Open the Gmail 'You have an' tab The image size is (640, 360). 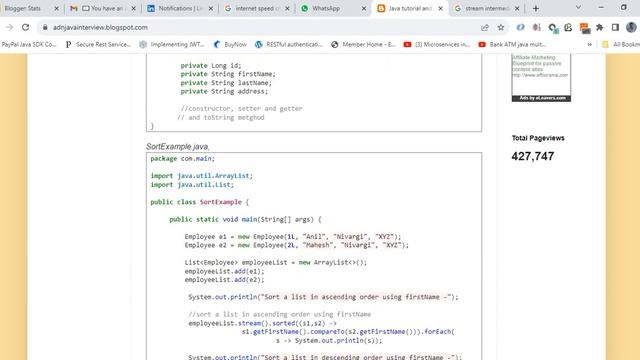pos(102,8)
